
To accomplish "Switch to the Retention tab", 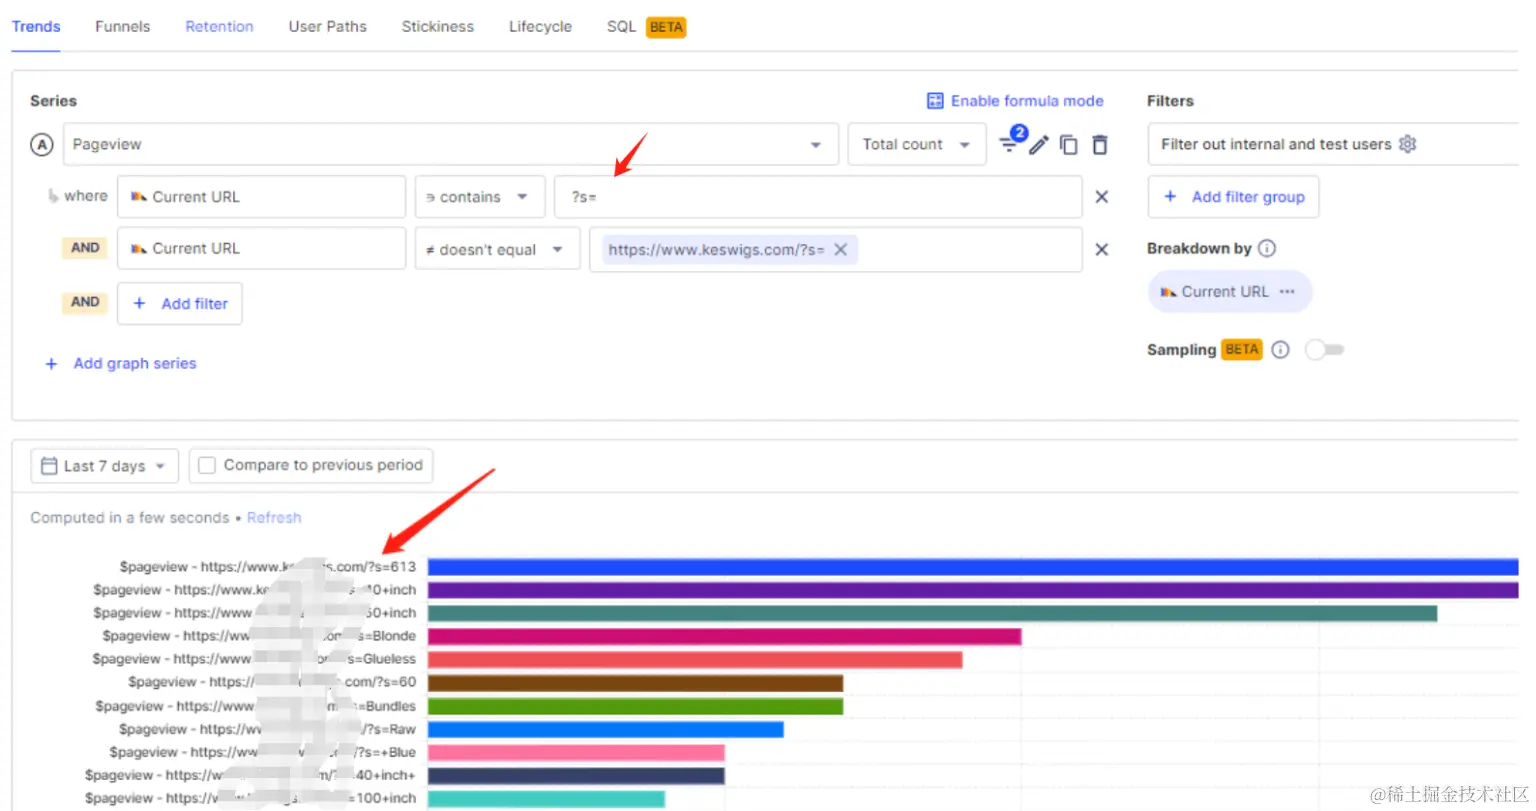I will click(x=219, y=26).
